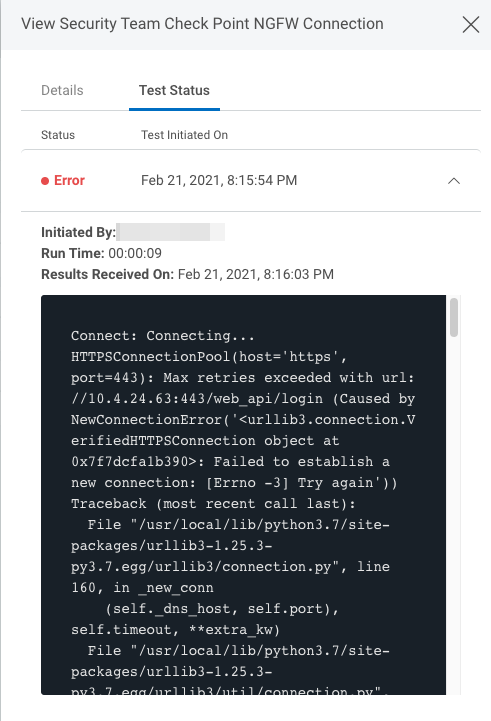Switch to the Details tab
Image resolution: width=491 pixels, height=721 pixels.
tap(62, 90)
